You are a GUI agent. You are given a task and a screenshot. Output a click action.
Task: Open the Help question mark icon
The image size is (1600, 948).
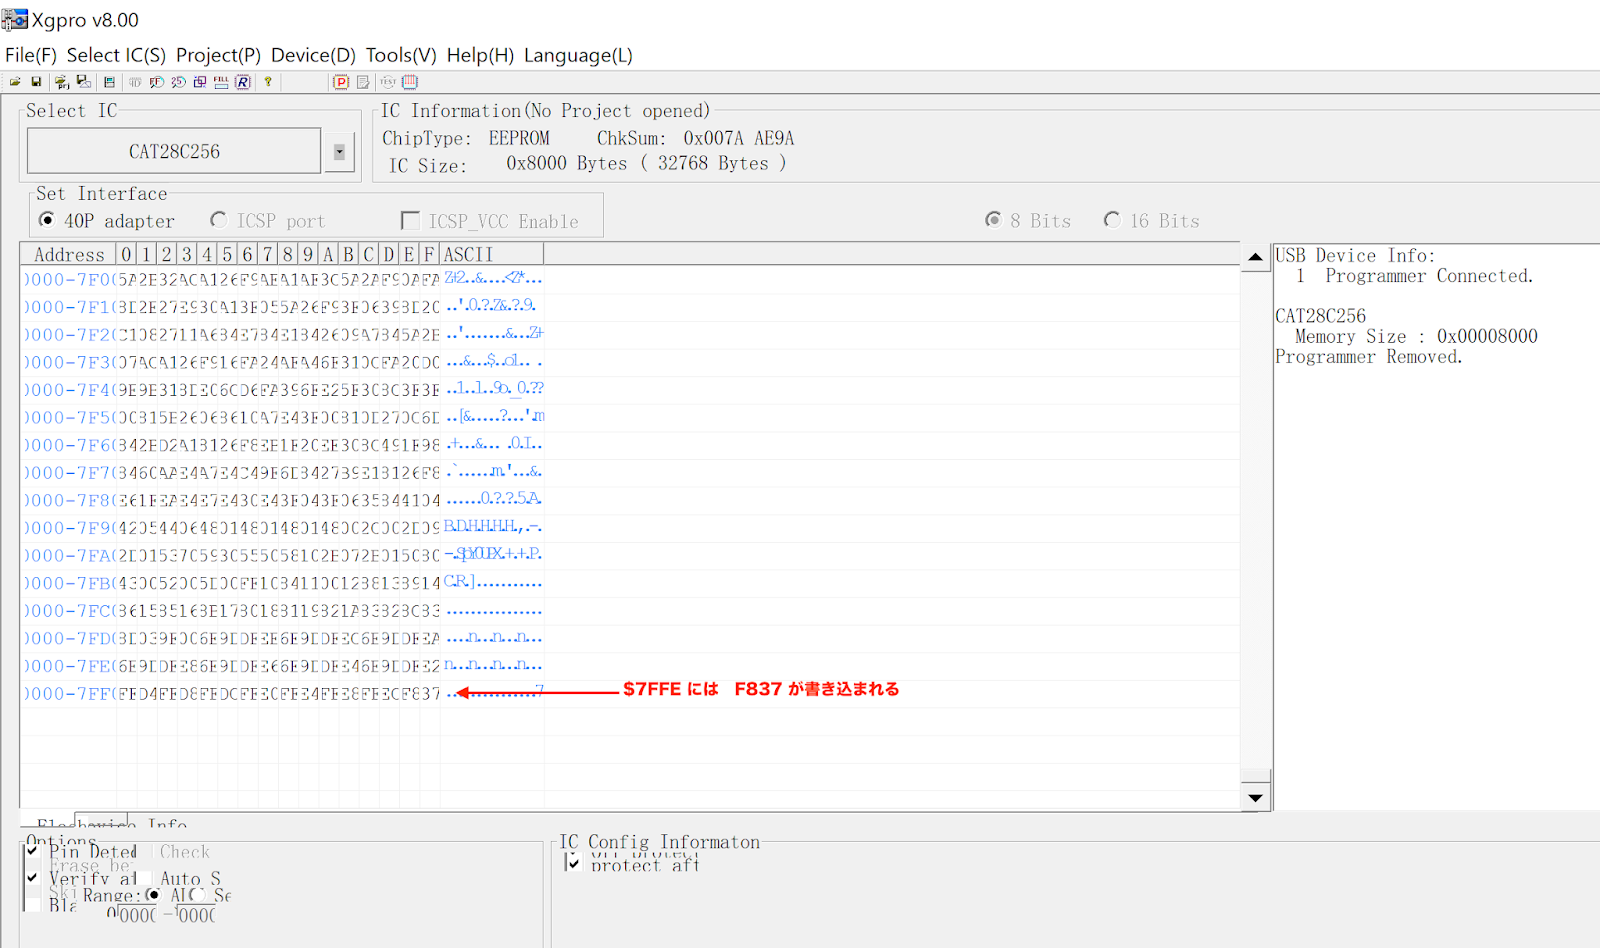(x=267, y=81)
